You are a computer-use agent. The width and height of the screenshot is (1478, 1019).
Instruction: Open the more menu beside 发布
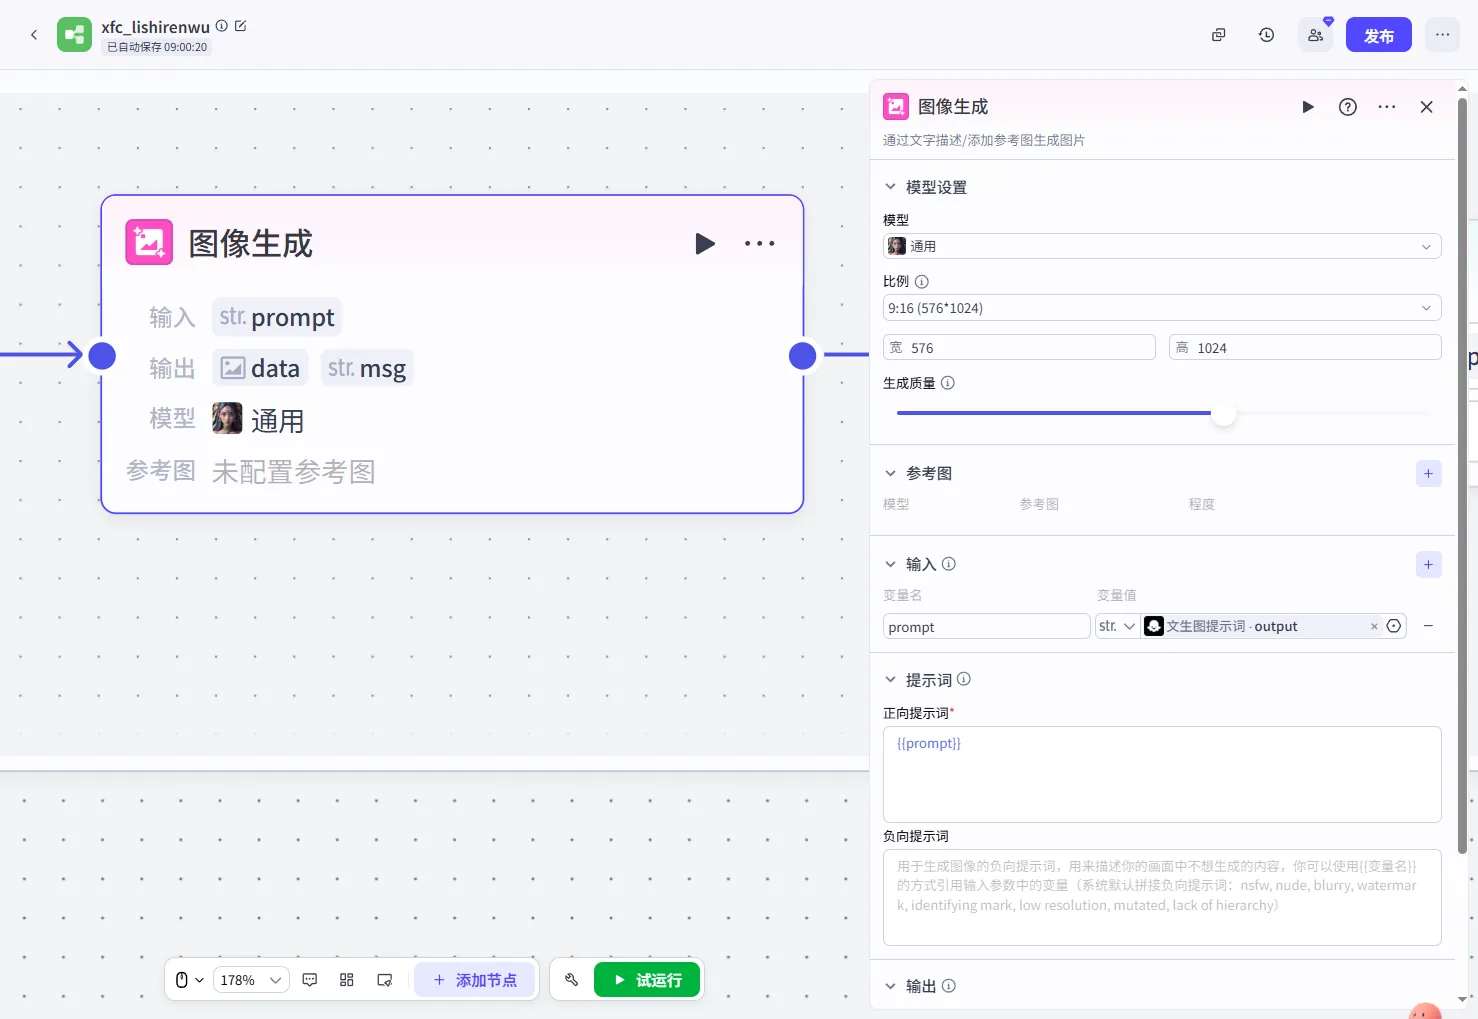click(x=1442, y=35)
